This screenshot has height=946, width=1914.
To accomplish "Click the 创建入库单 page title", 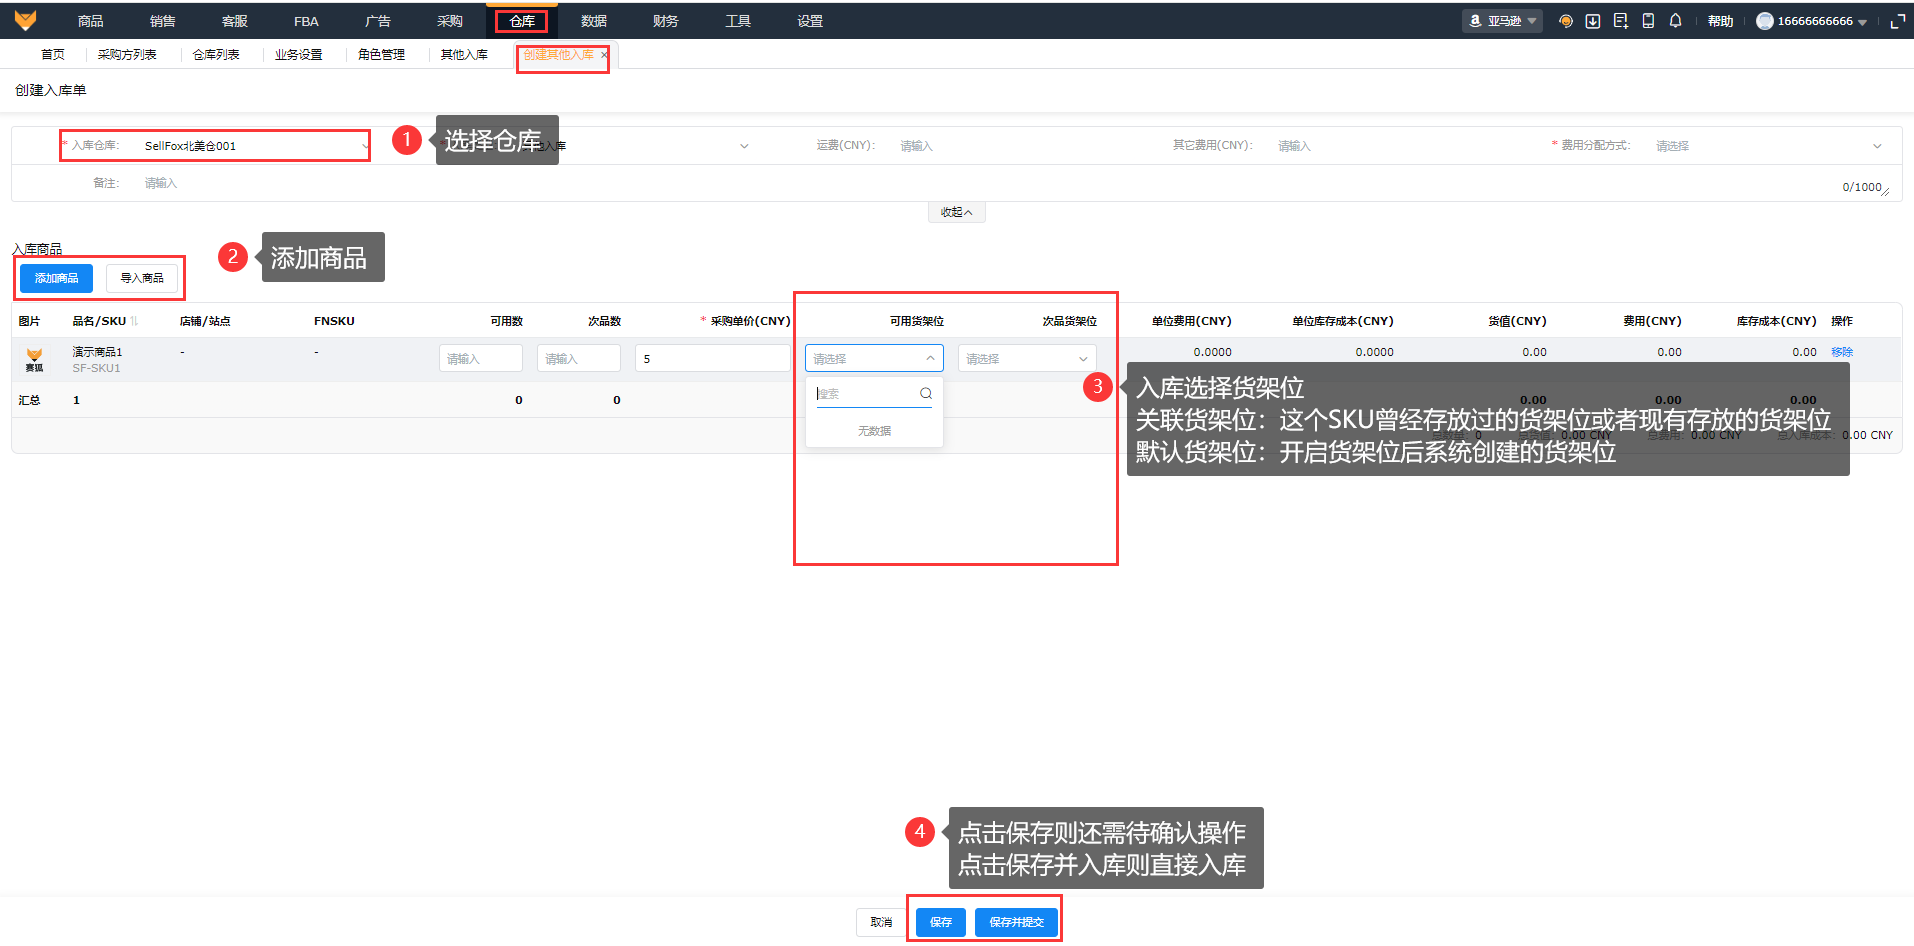I will tap(50, 90).
